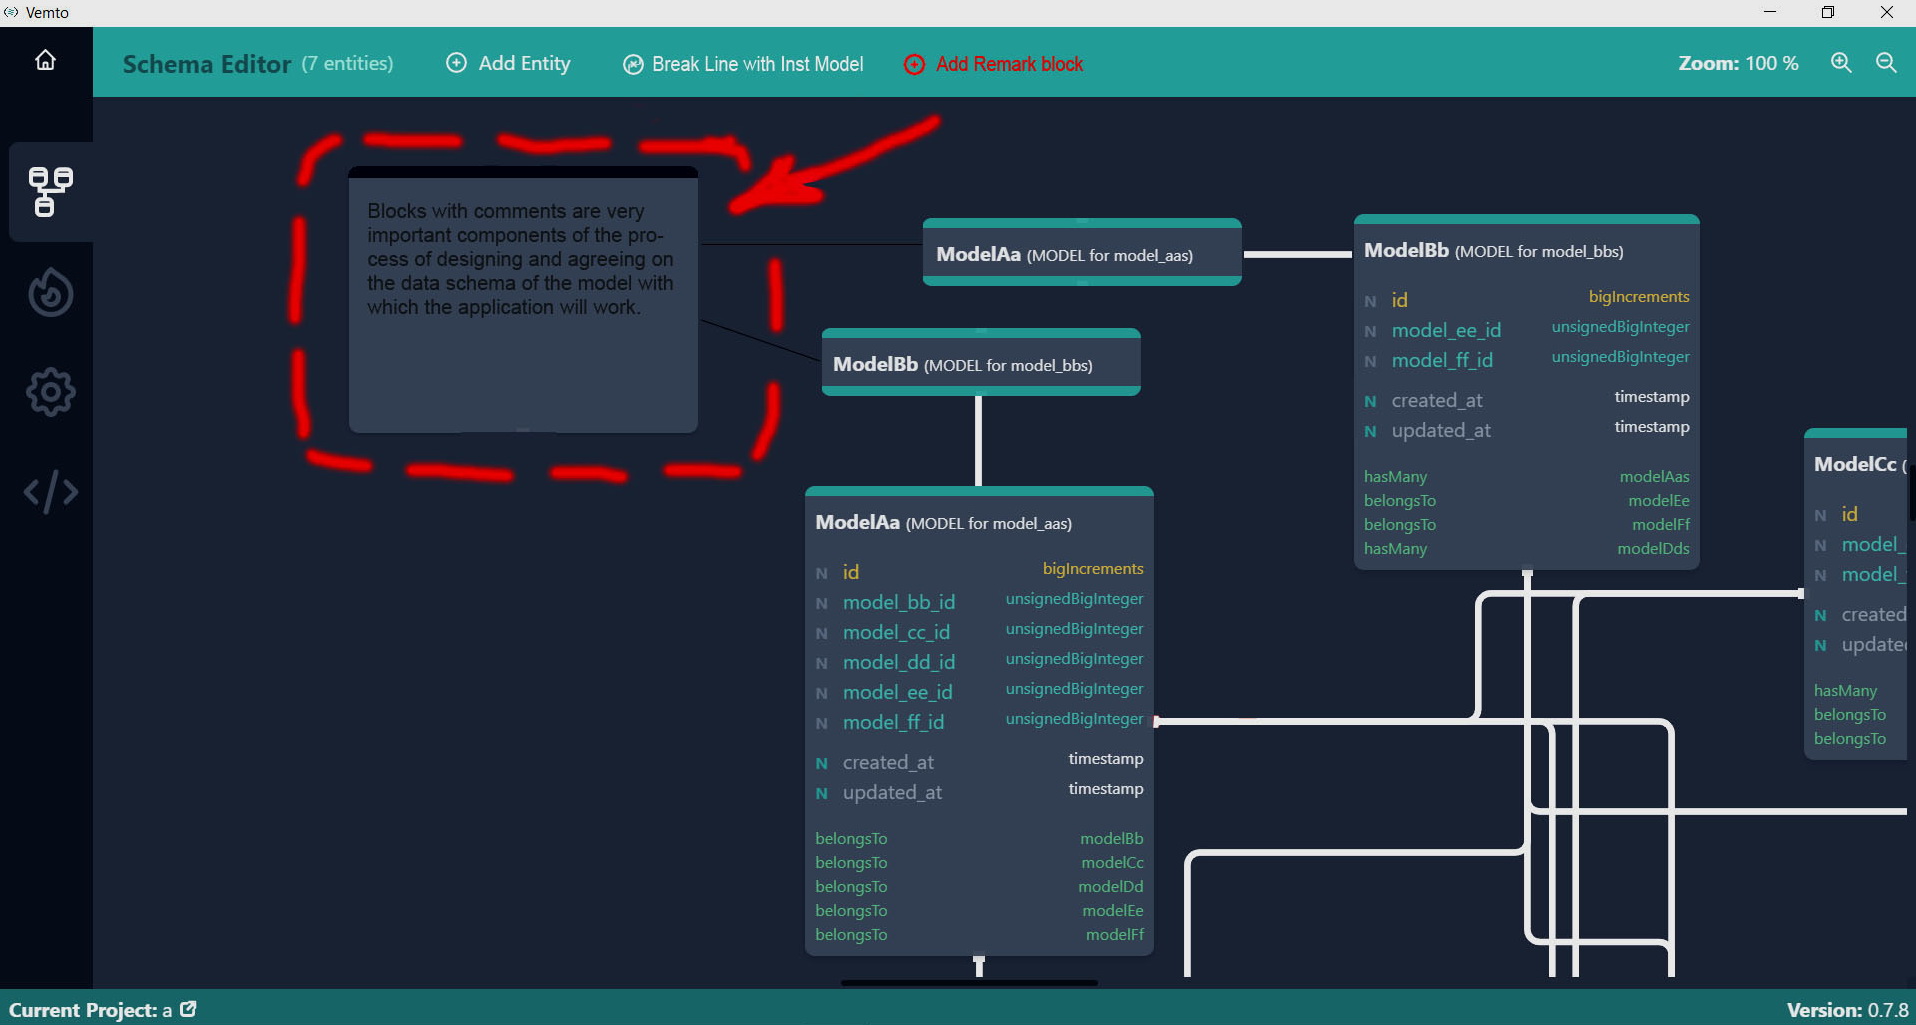
Task: Go to the Home icon
Action: pyautogui.click(x=45, y=60)
